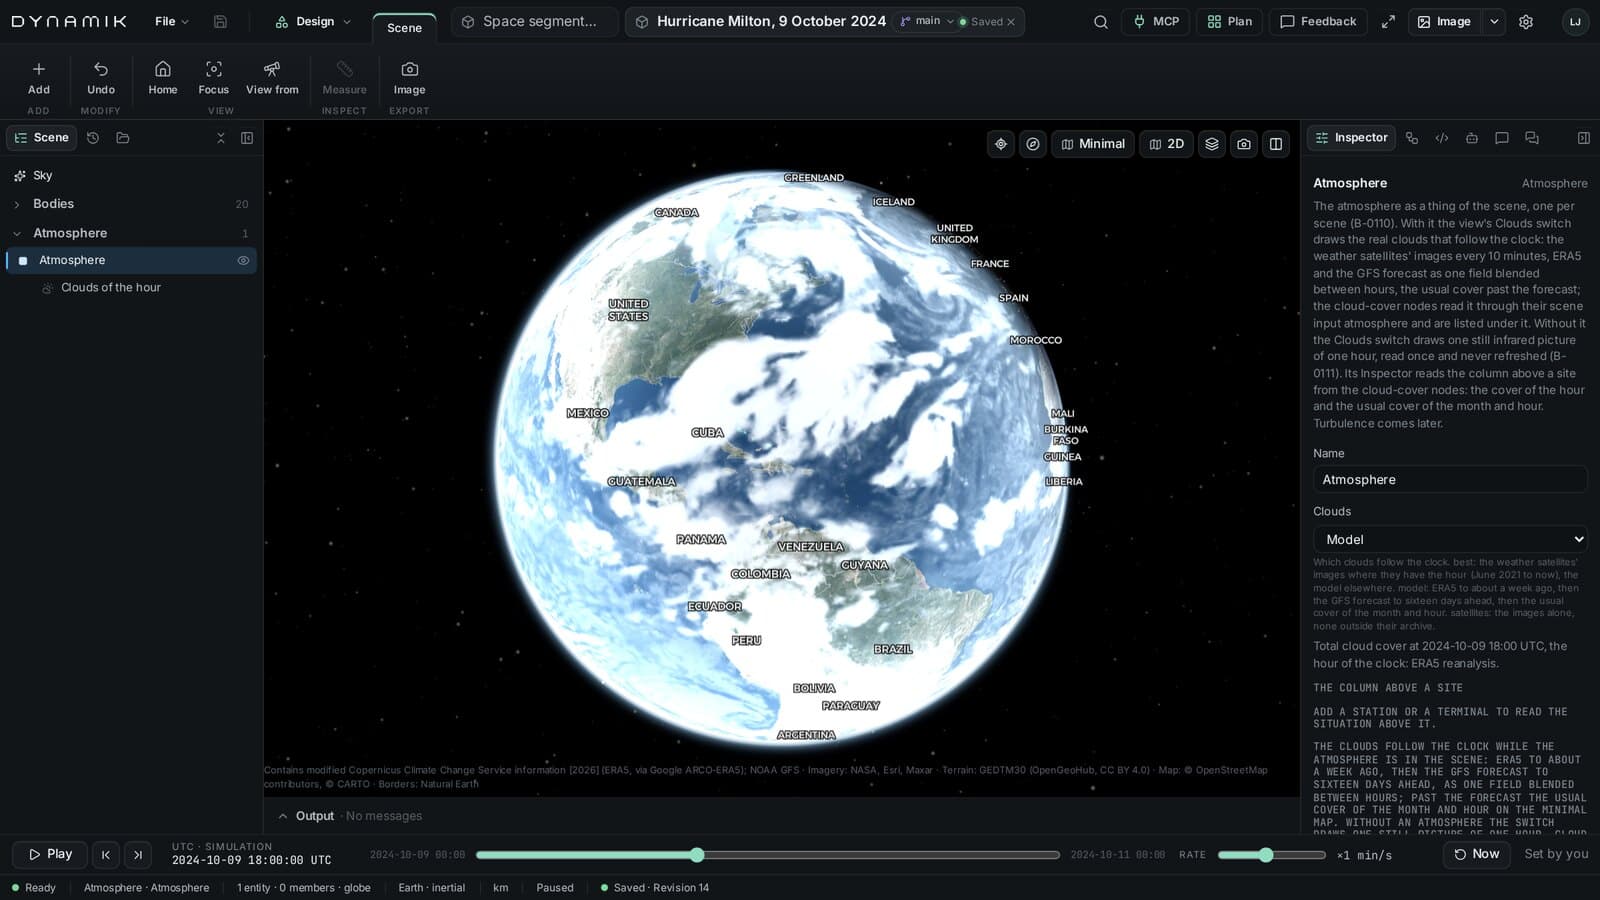This screenshot has width=1600, height=900.
Task: Open the layers stack icon in viewport
Action: [1212, 144]
